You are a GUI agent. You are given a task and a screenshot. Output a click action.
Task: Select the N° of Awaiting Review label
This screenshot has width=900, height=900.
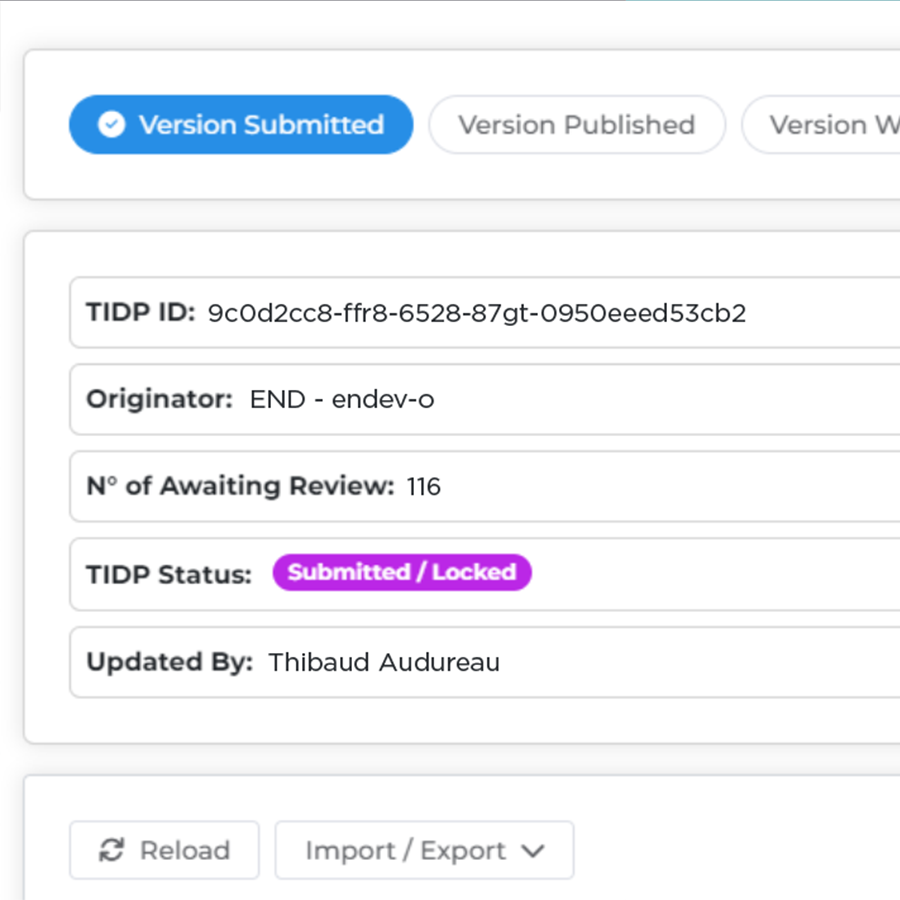[240, 487]
